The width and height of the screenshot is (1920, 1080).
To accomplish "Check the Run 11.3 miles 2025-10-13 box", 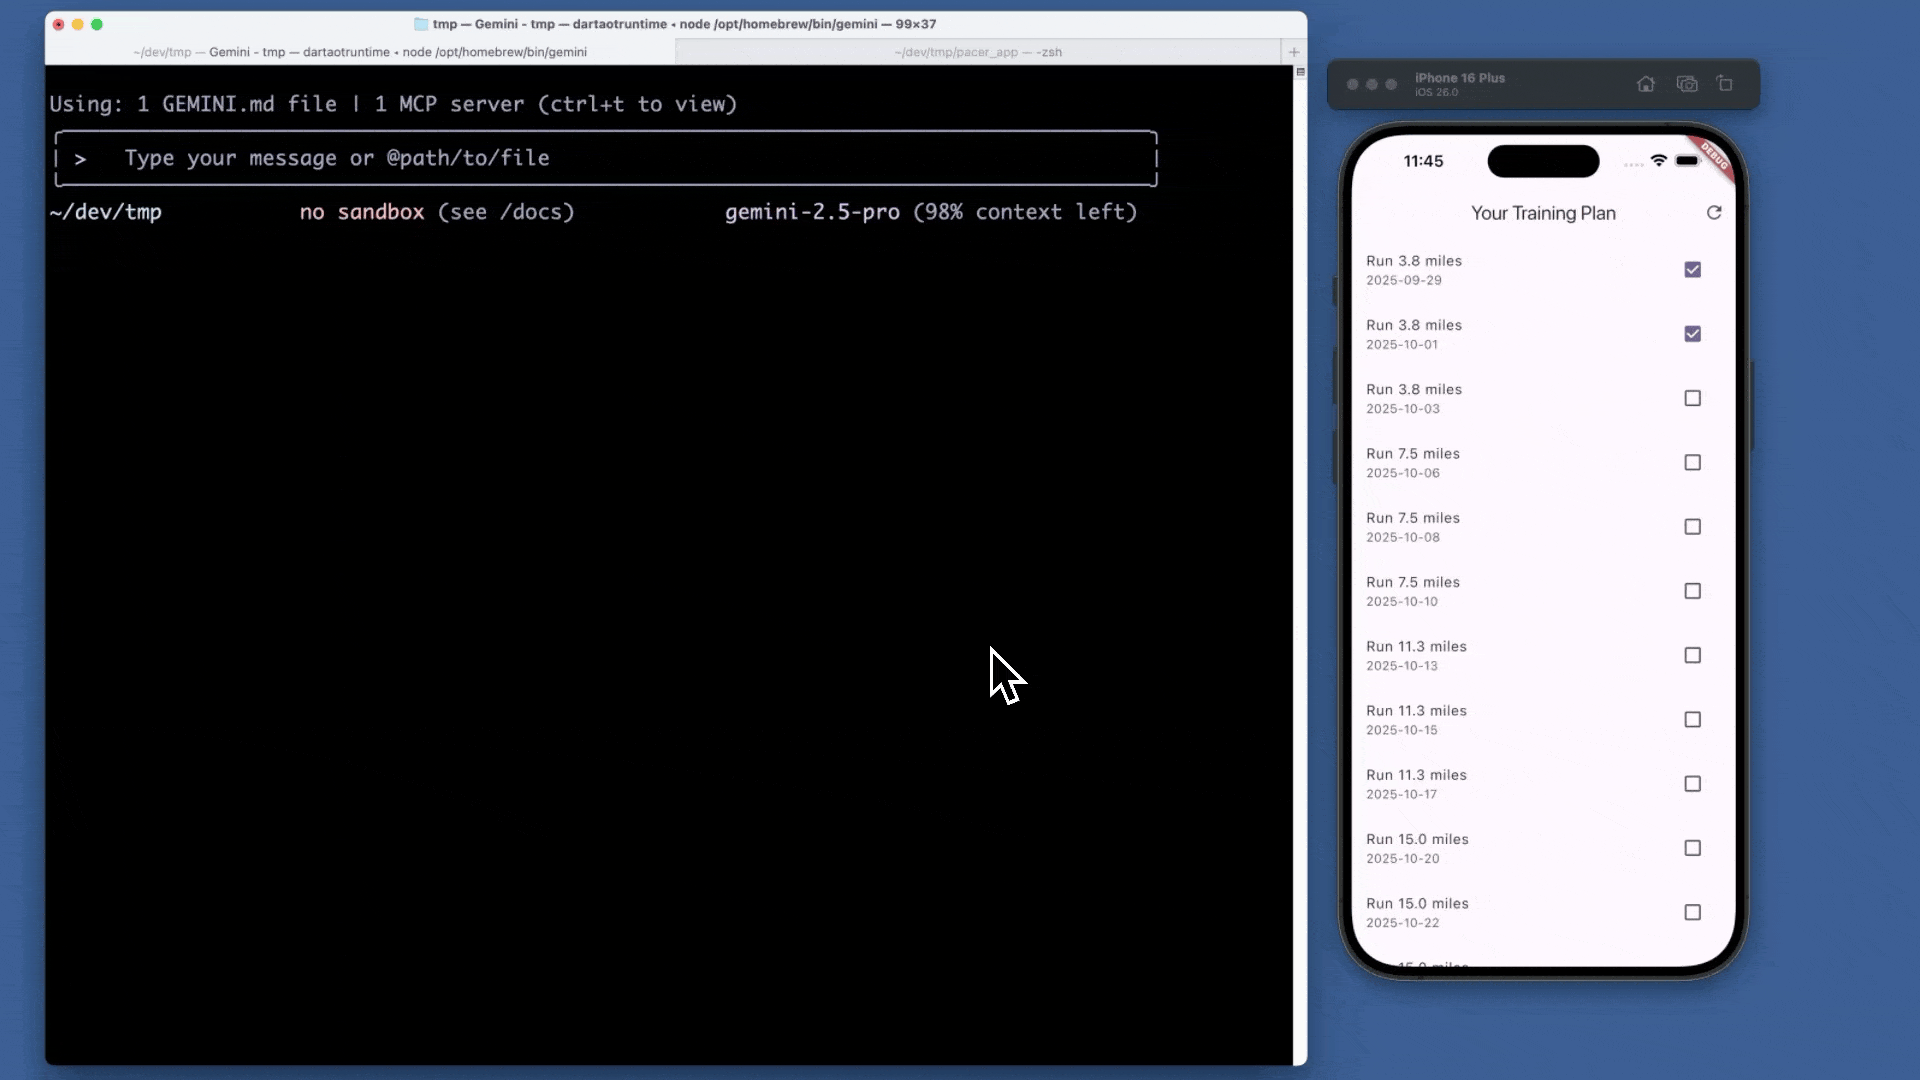I will click(x=1692, y=656).
